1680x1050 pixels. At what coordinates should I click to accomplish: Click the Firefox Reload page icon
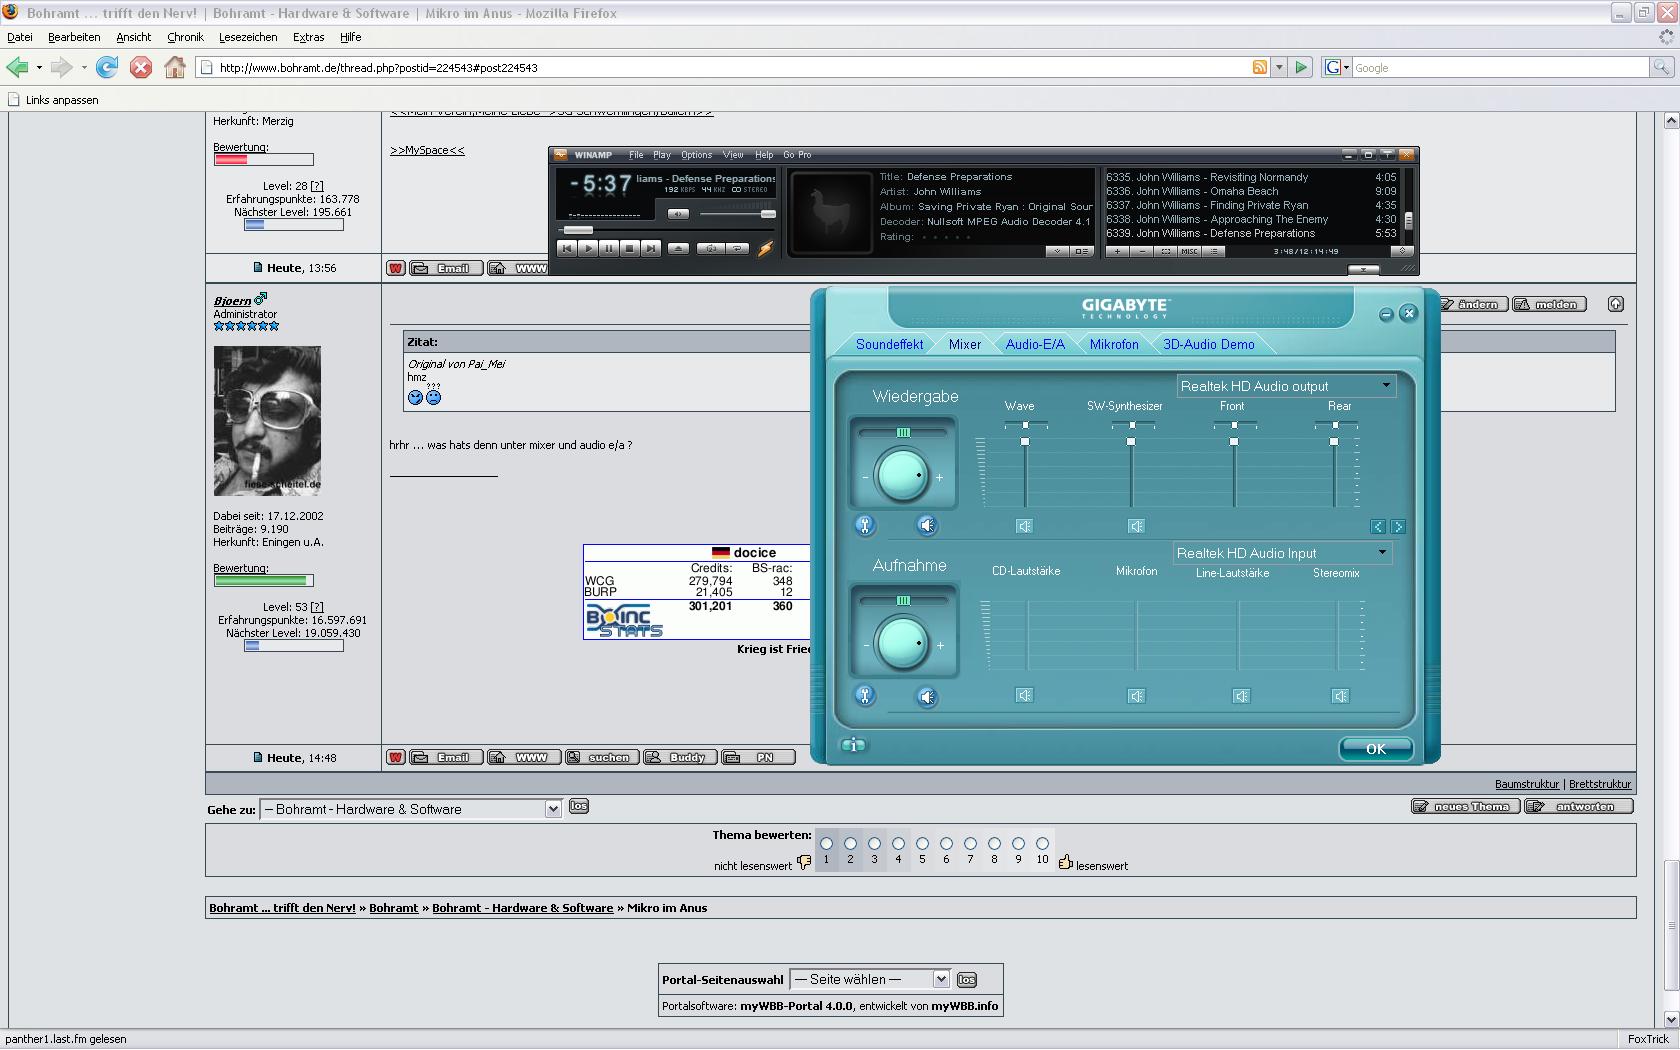pyautogui.click(x=107, y=67)
